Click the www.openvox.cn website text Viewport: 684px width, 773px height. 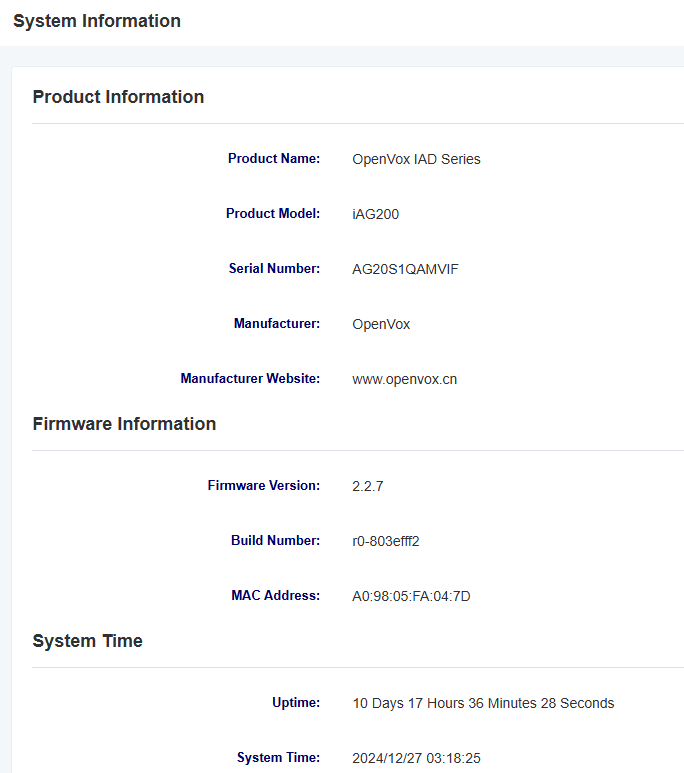pos(404,380)
